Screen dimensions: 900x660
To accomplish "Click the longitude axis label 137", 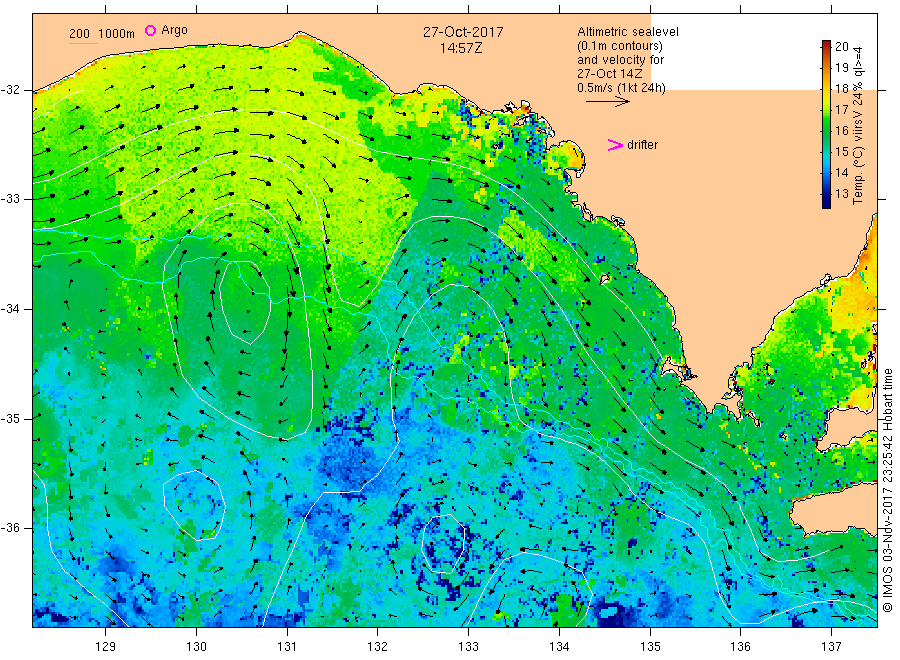I will click(x=831, y=647).
